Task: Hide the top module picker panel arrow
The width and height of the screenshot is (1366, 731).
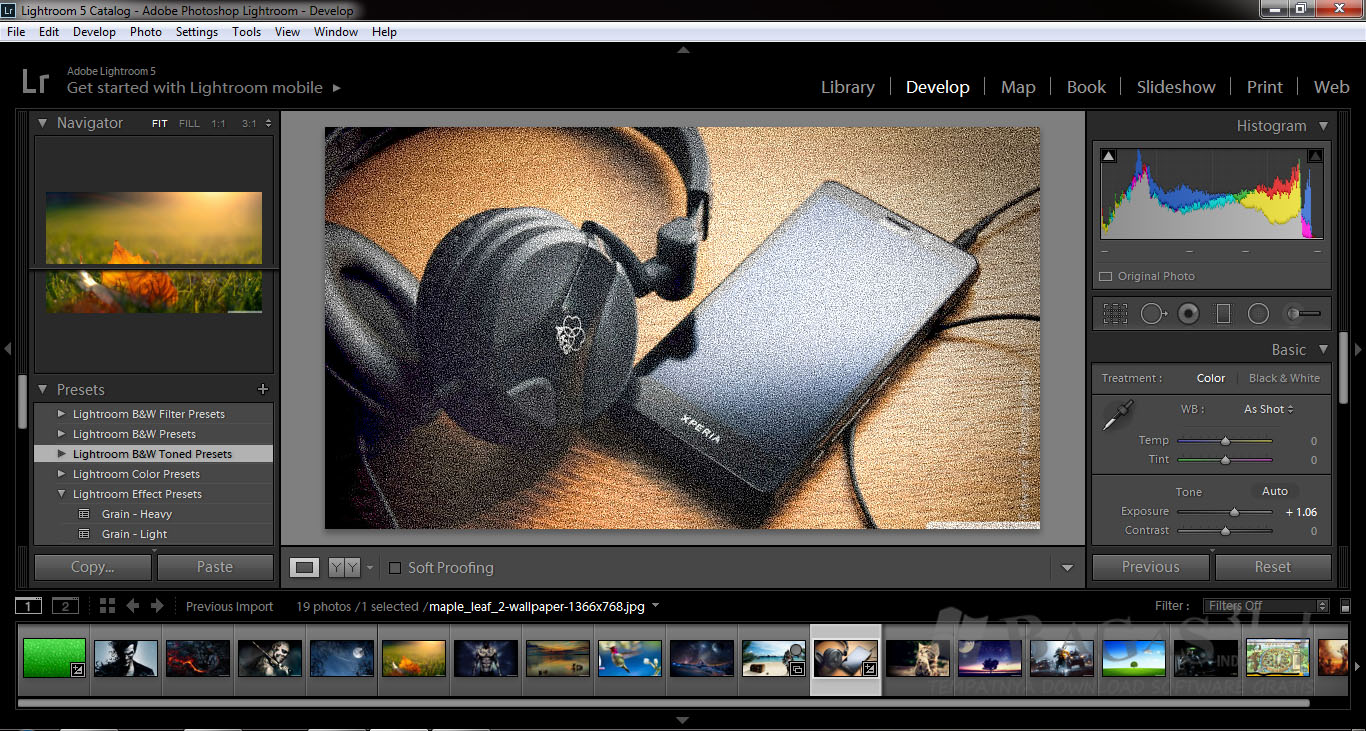Action: pyautogui.click(x=683, y=49)
